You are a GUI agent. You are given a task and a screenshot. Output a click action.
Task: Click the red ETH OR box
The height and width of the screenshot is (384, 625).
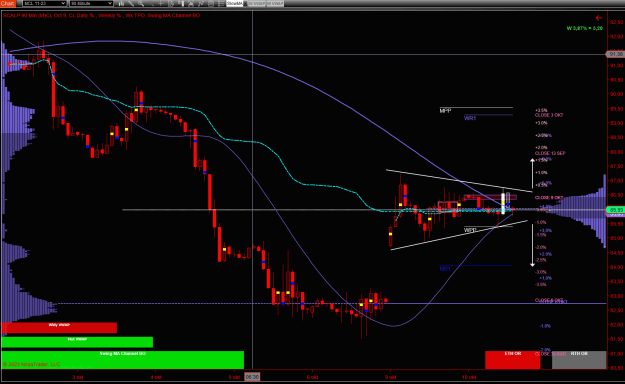(513, 360)
